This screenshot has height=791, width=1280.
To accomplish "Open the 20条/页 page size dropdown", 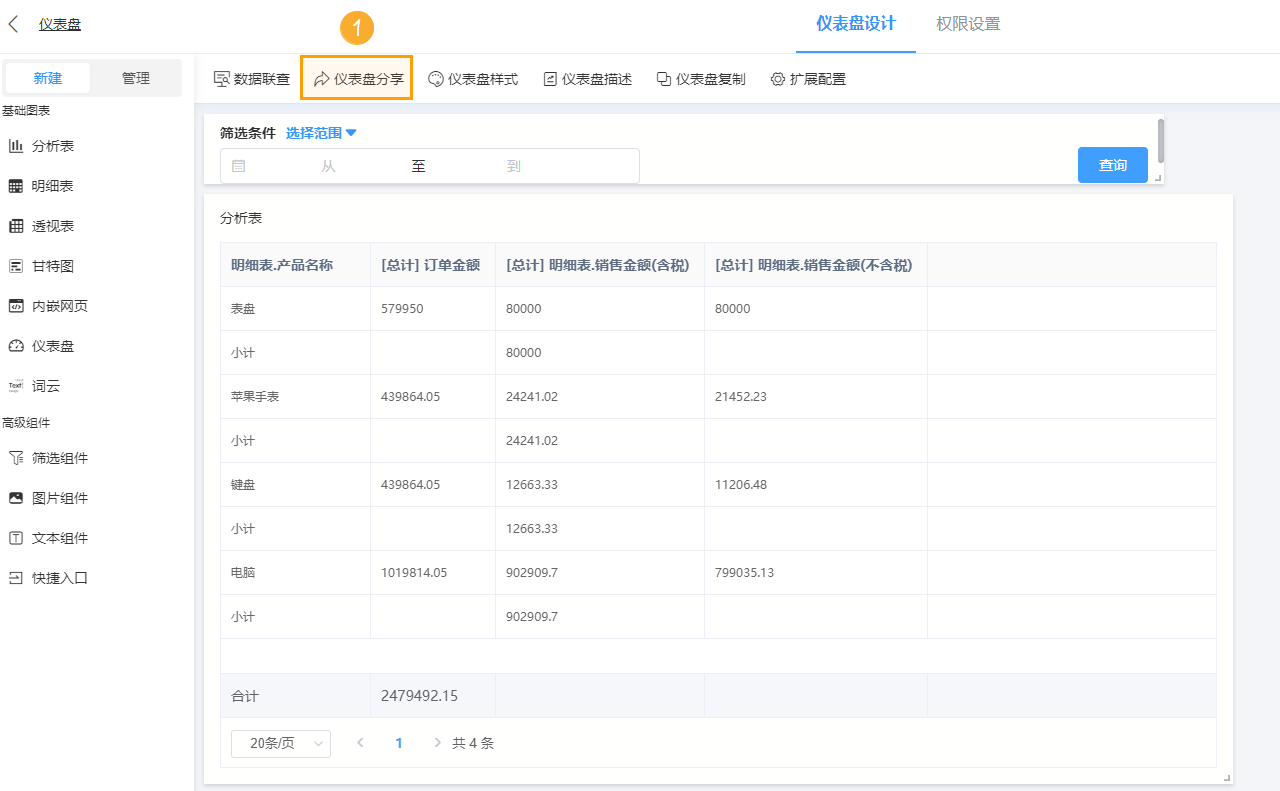I will coord(280,743).
